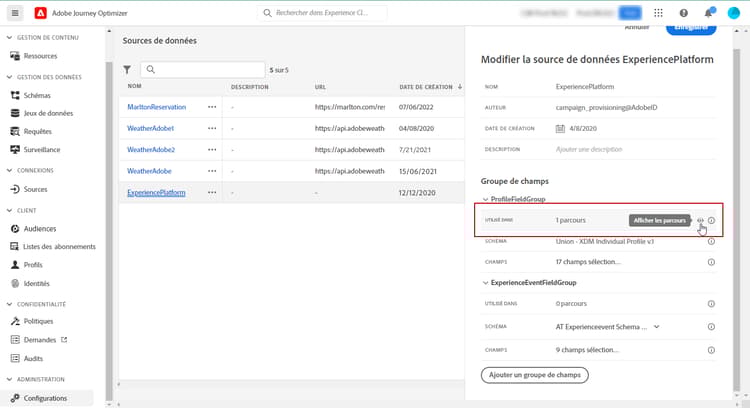Click the Profils sidebar icon
Screen dimensions: 750x408
(15, 265)
